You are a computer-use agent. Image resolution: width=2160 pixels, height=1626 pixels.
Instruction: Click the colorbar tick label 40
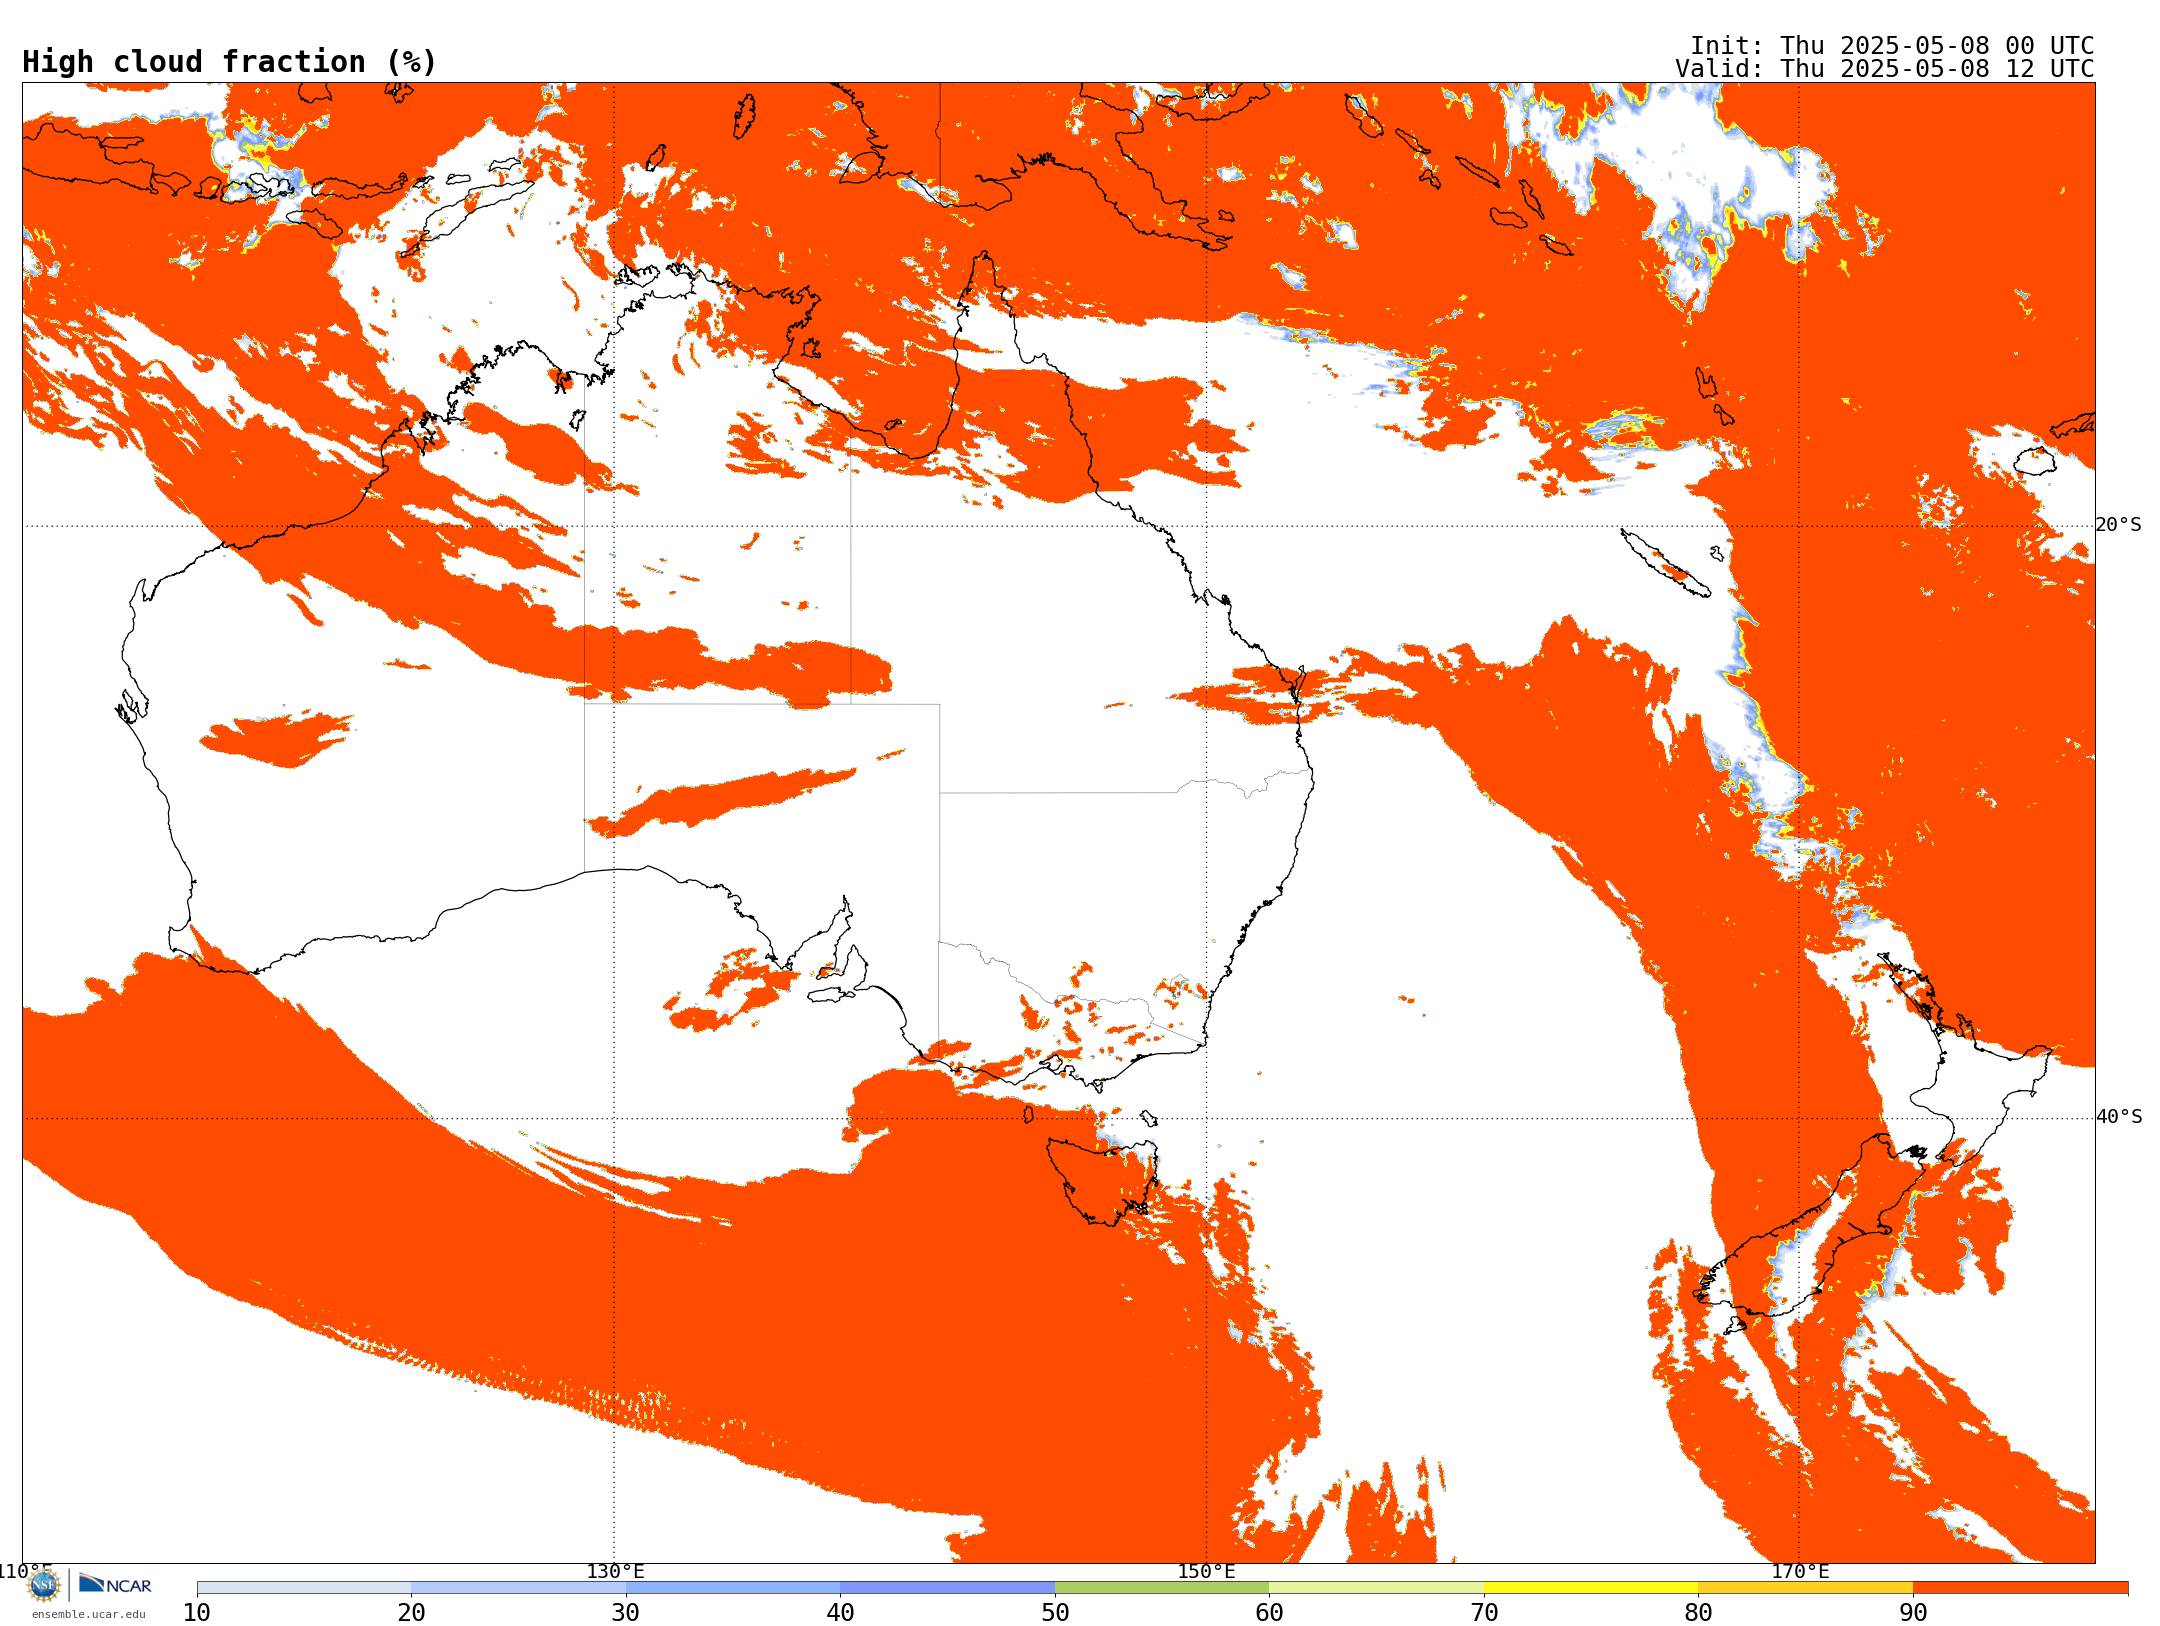840,1612
